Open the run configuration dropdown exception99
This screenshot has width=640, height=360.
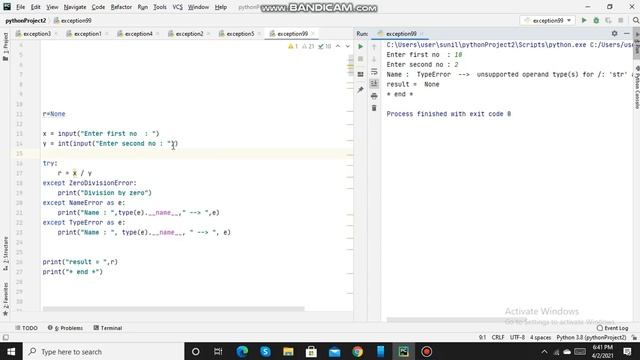[x=547, y=20]
